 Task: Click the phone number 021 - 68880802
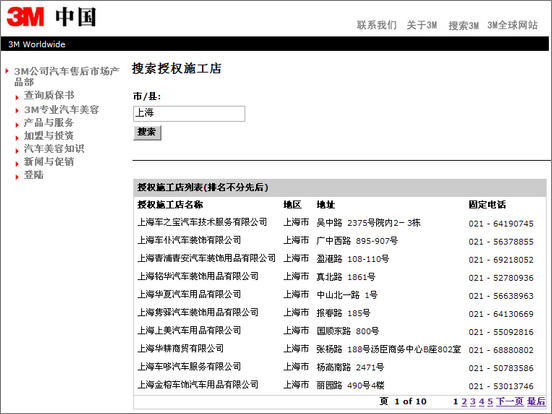[501, 350]
